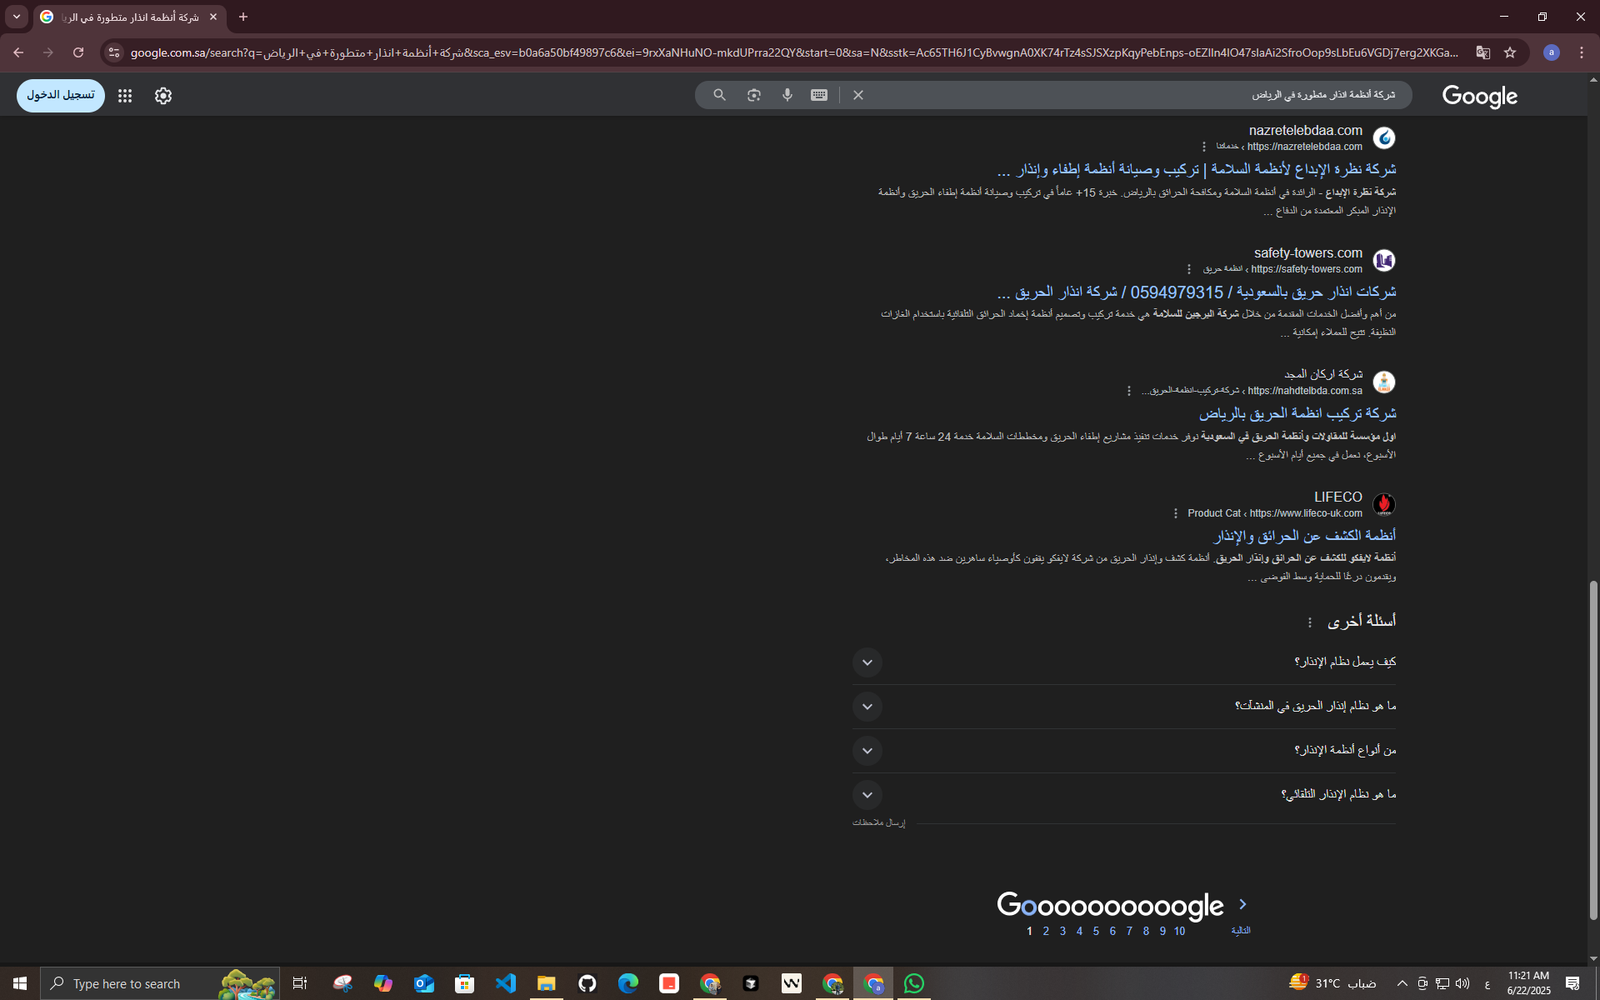Image resolution: width=1600 pixels, height=1000 pixels.
Task: Open Microsoft Edge from the taskbar
Action: [x=628, y=983]
